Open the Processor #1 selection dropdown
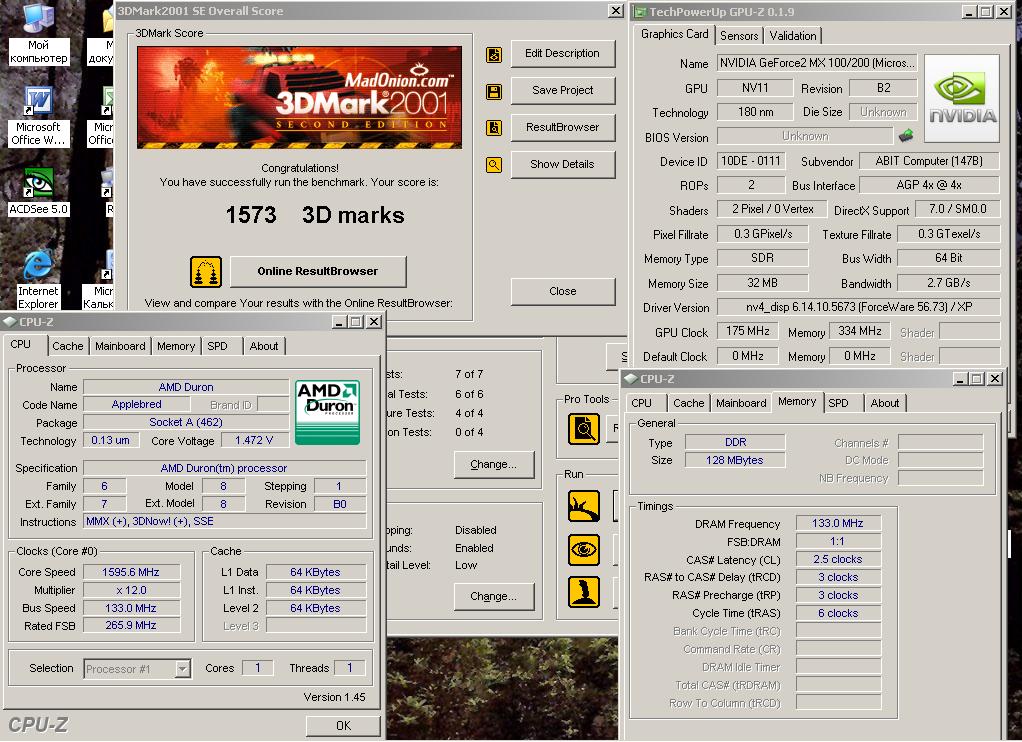The image size is (1022, 742). pos(182,668)
